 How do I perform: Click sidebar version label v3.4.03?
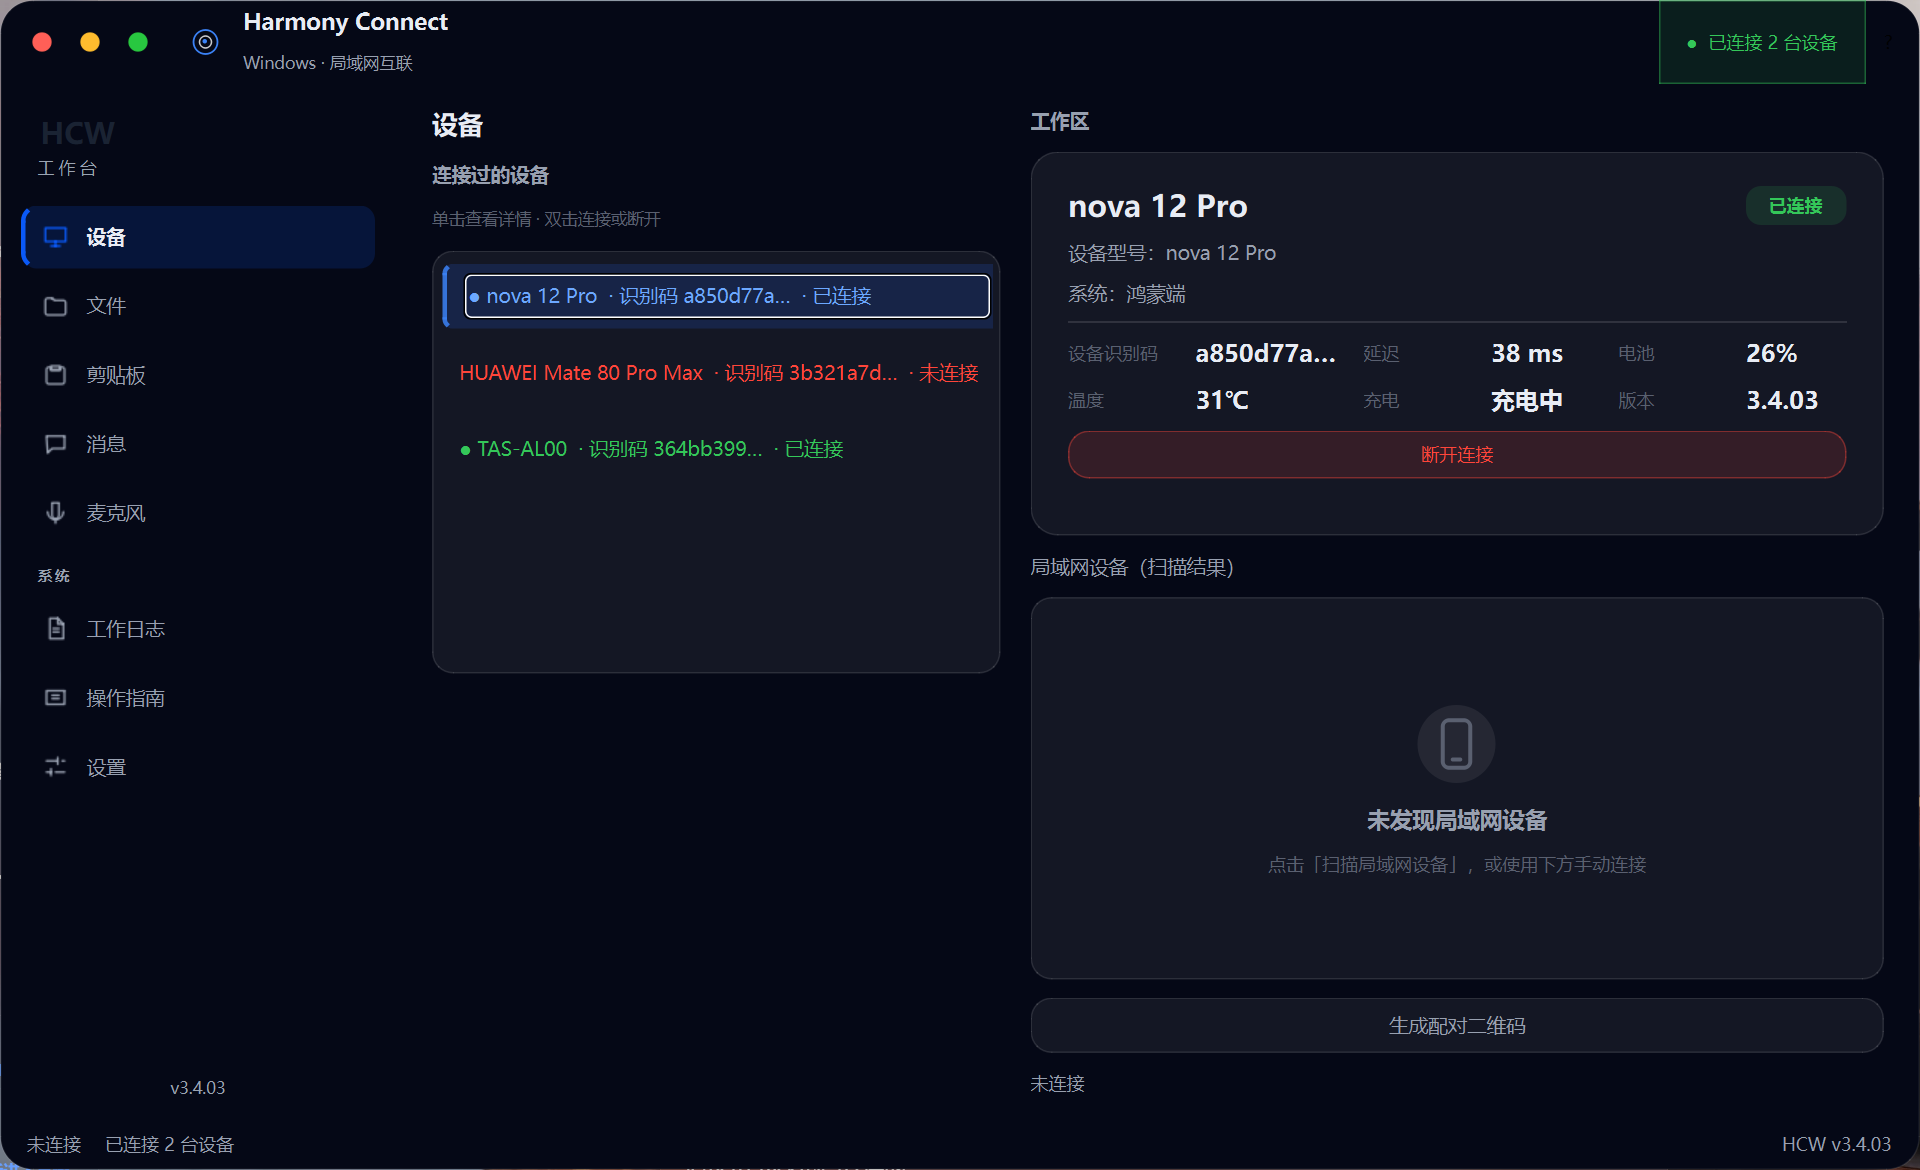tap(198, 1087)
